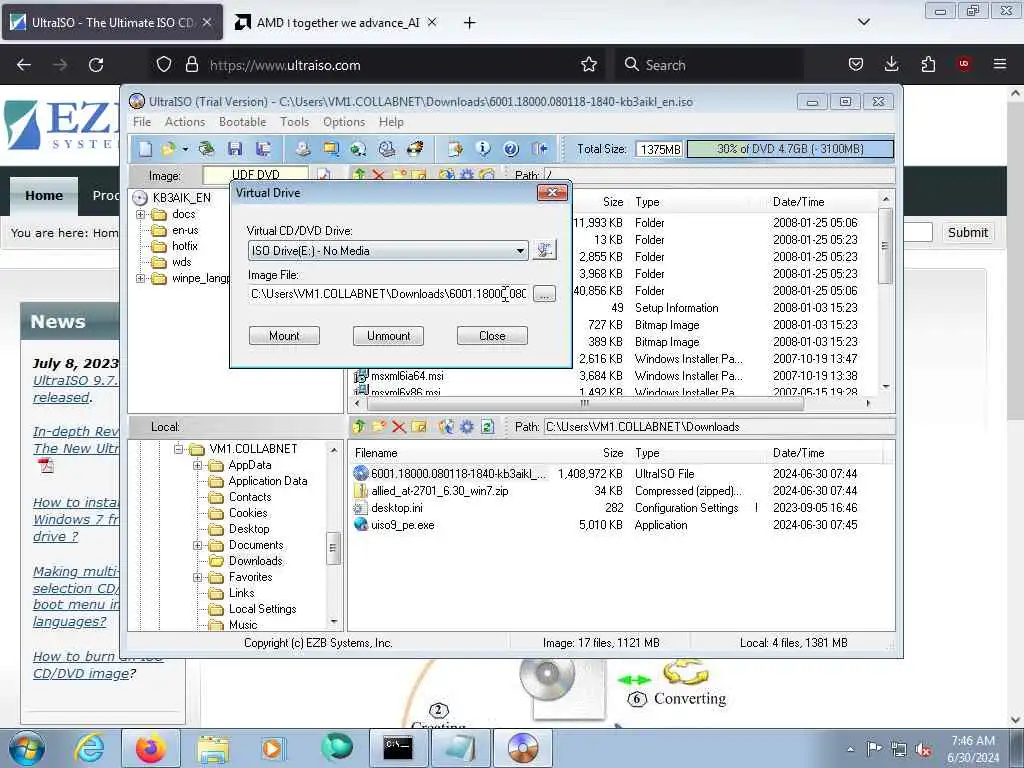Click the Information 'i' toolbar icon
The image size is (1024, 768).
pyautogui.click(x=483, y=150)
